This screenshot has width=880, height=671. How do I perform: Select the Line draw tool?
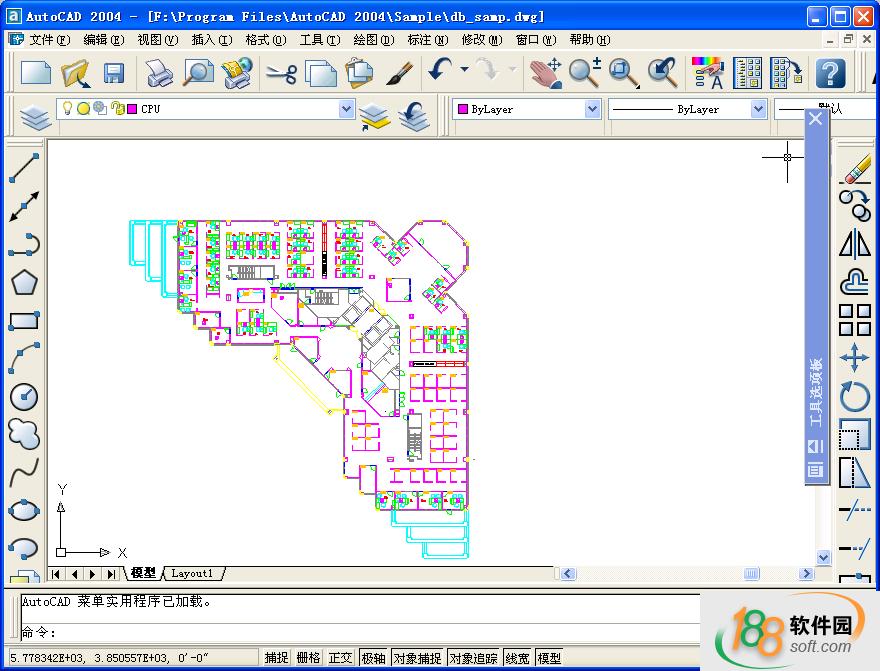tap(24, 168)
